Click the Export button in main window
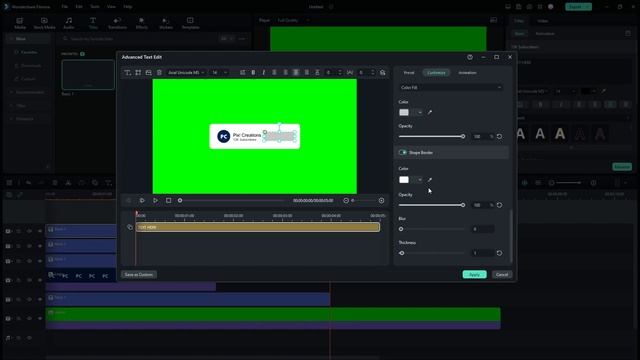The height and width of the screenshot is (360, 640). (578, 7)
